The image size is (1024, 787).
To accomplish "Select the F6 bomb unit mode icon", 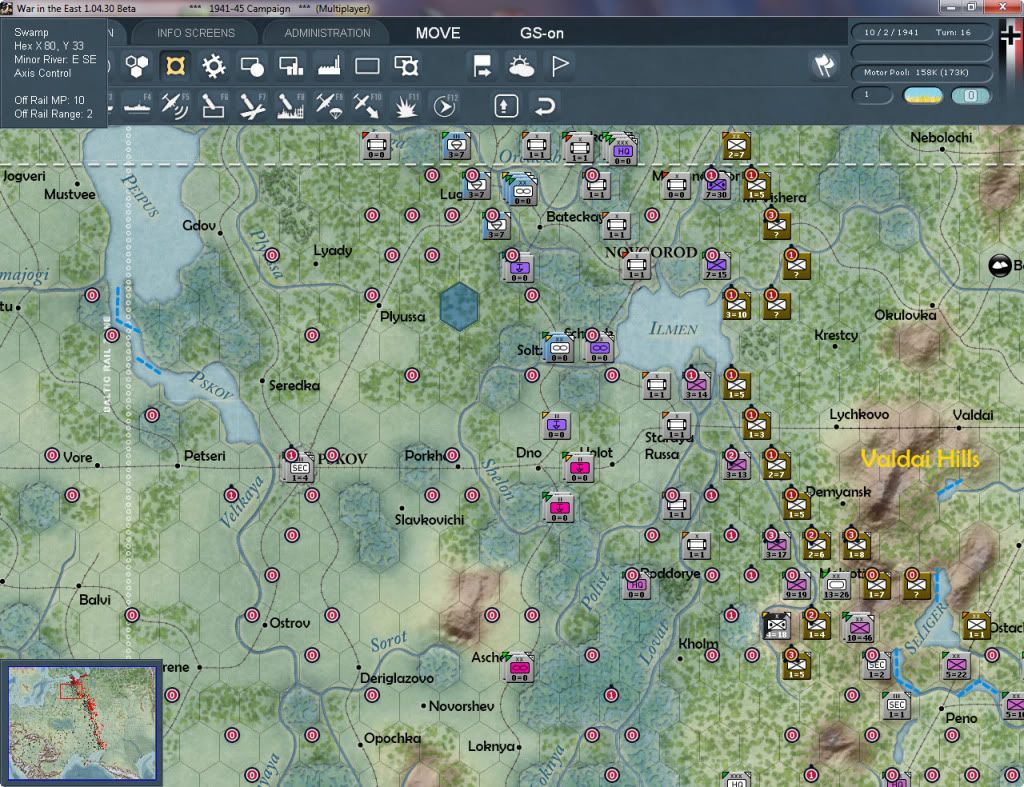I will click(214, 106).
